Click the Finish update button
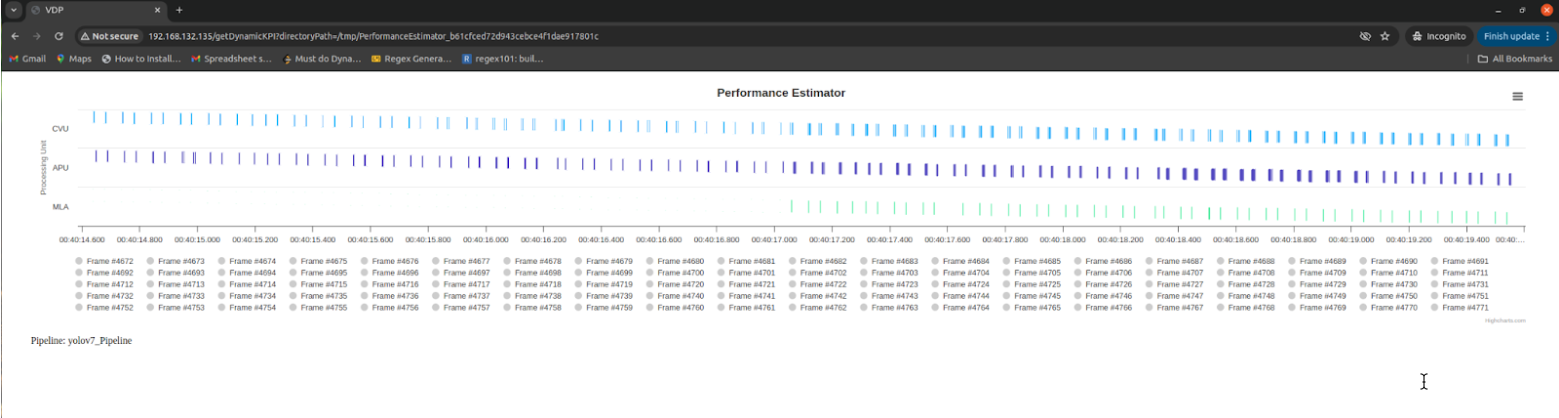 pos(1510,36)
